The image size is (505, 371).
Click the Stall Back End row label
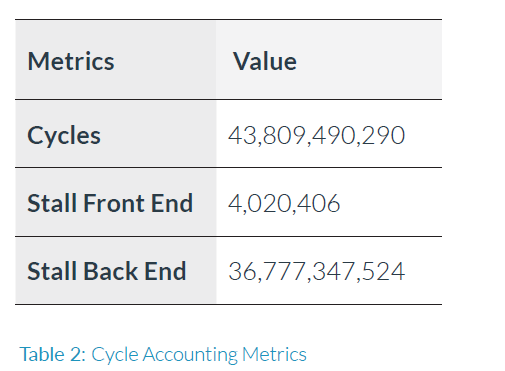coord(107,271)
